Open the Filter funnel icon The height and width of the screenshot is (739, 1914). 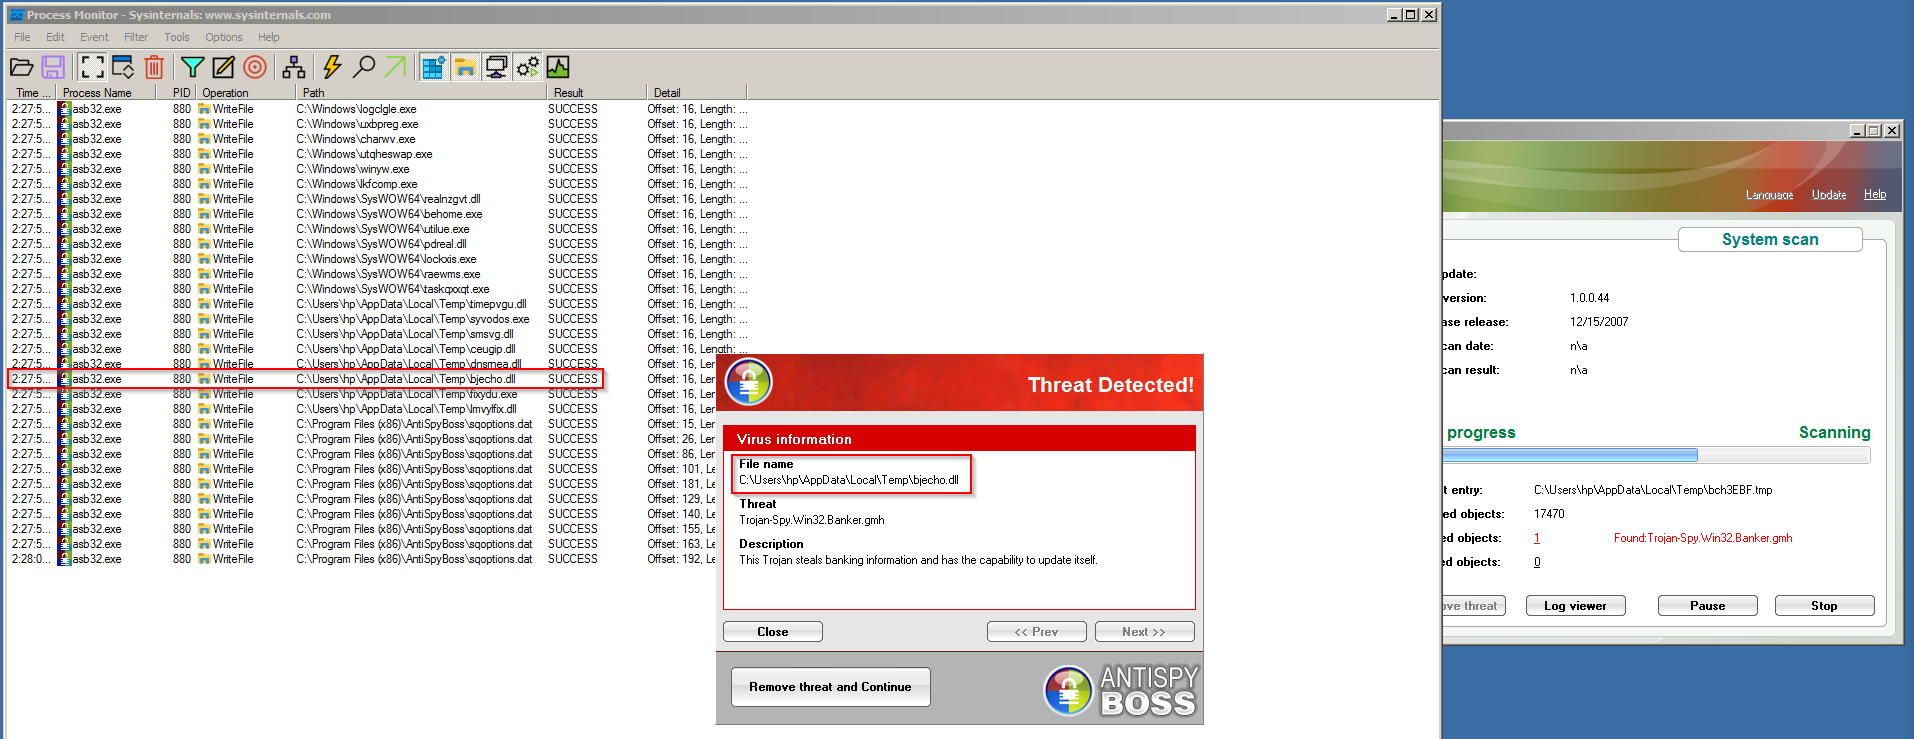[192, 67]
